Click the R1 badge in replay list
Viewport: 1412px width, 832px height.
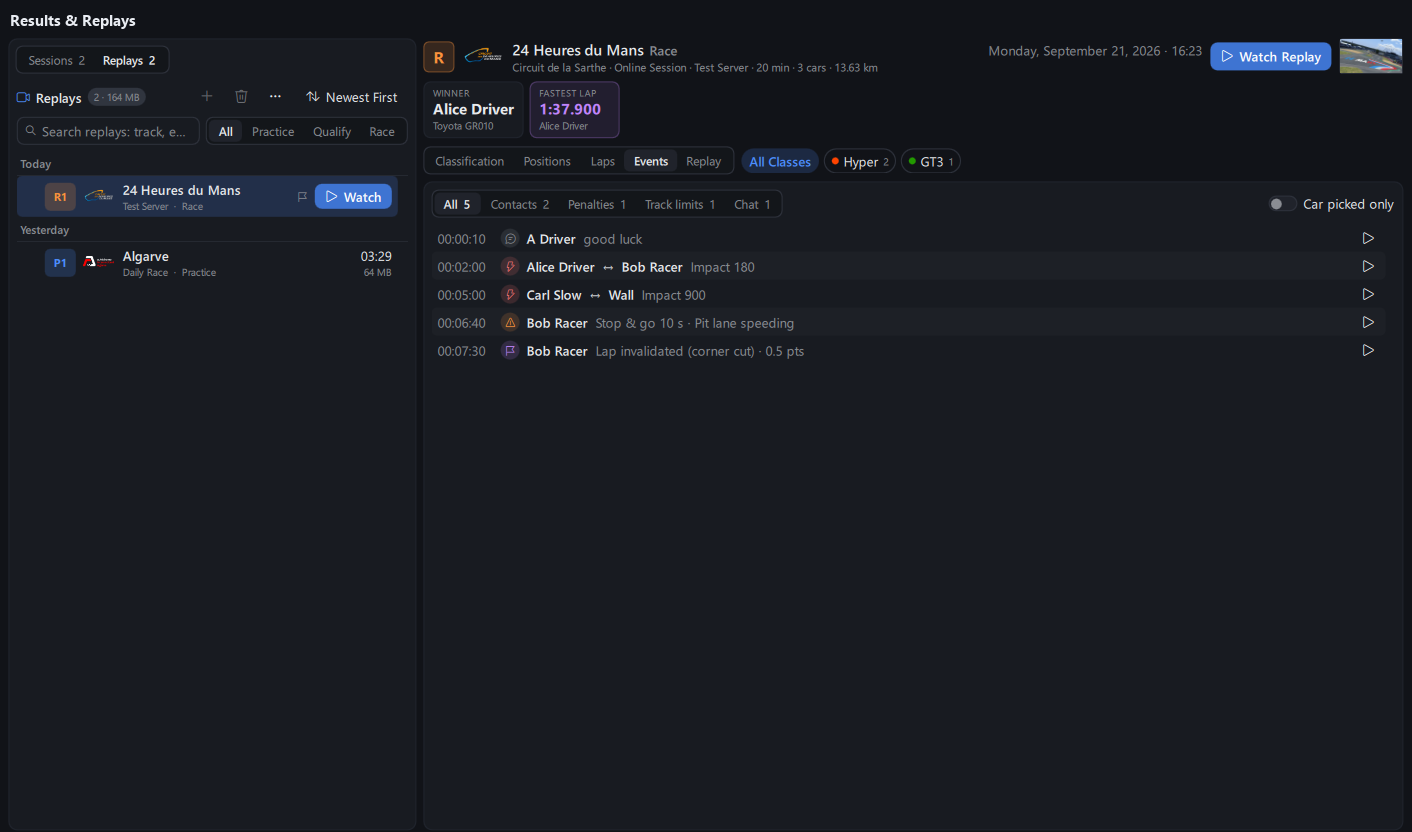pos(60,197)
